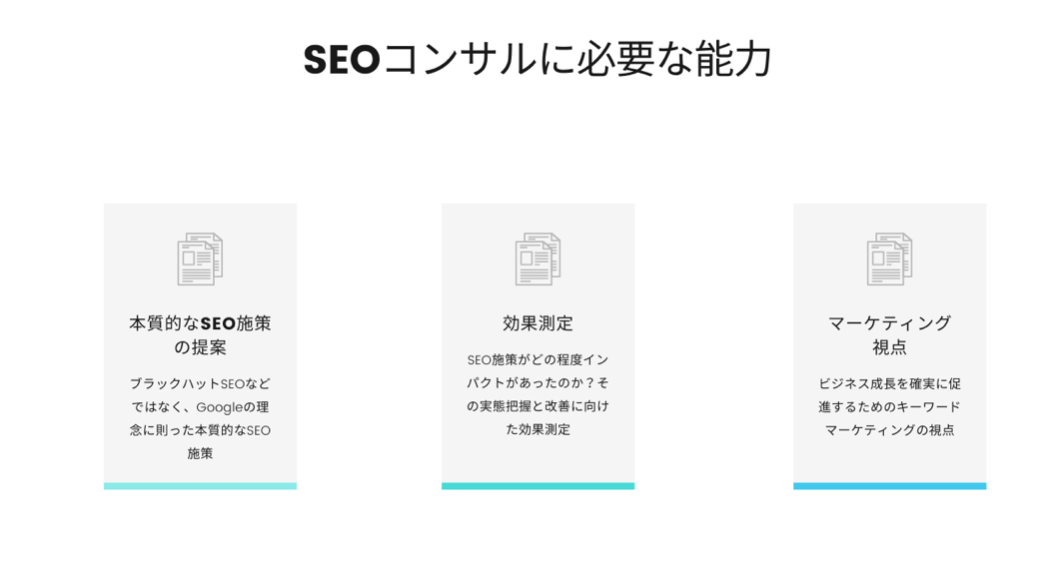Click the た効果測定 last line in the middle card

pos(538,430)
